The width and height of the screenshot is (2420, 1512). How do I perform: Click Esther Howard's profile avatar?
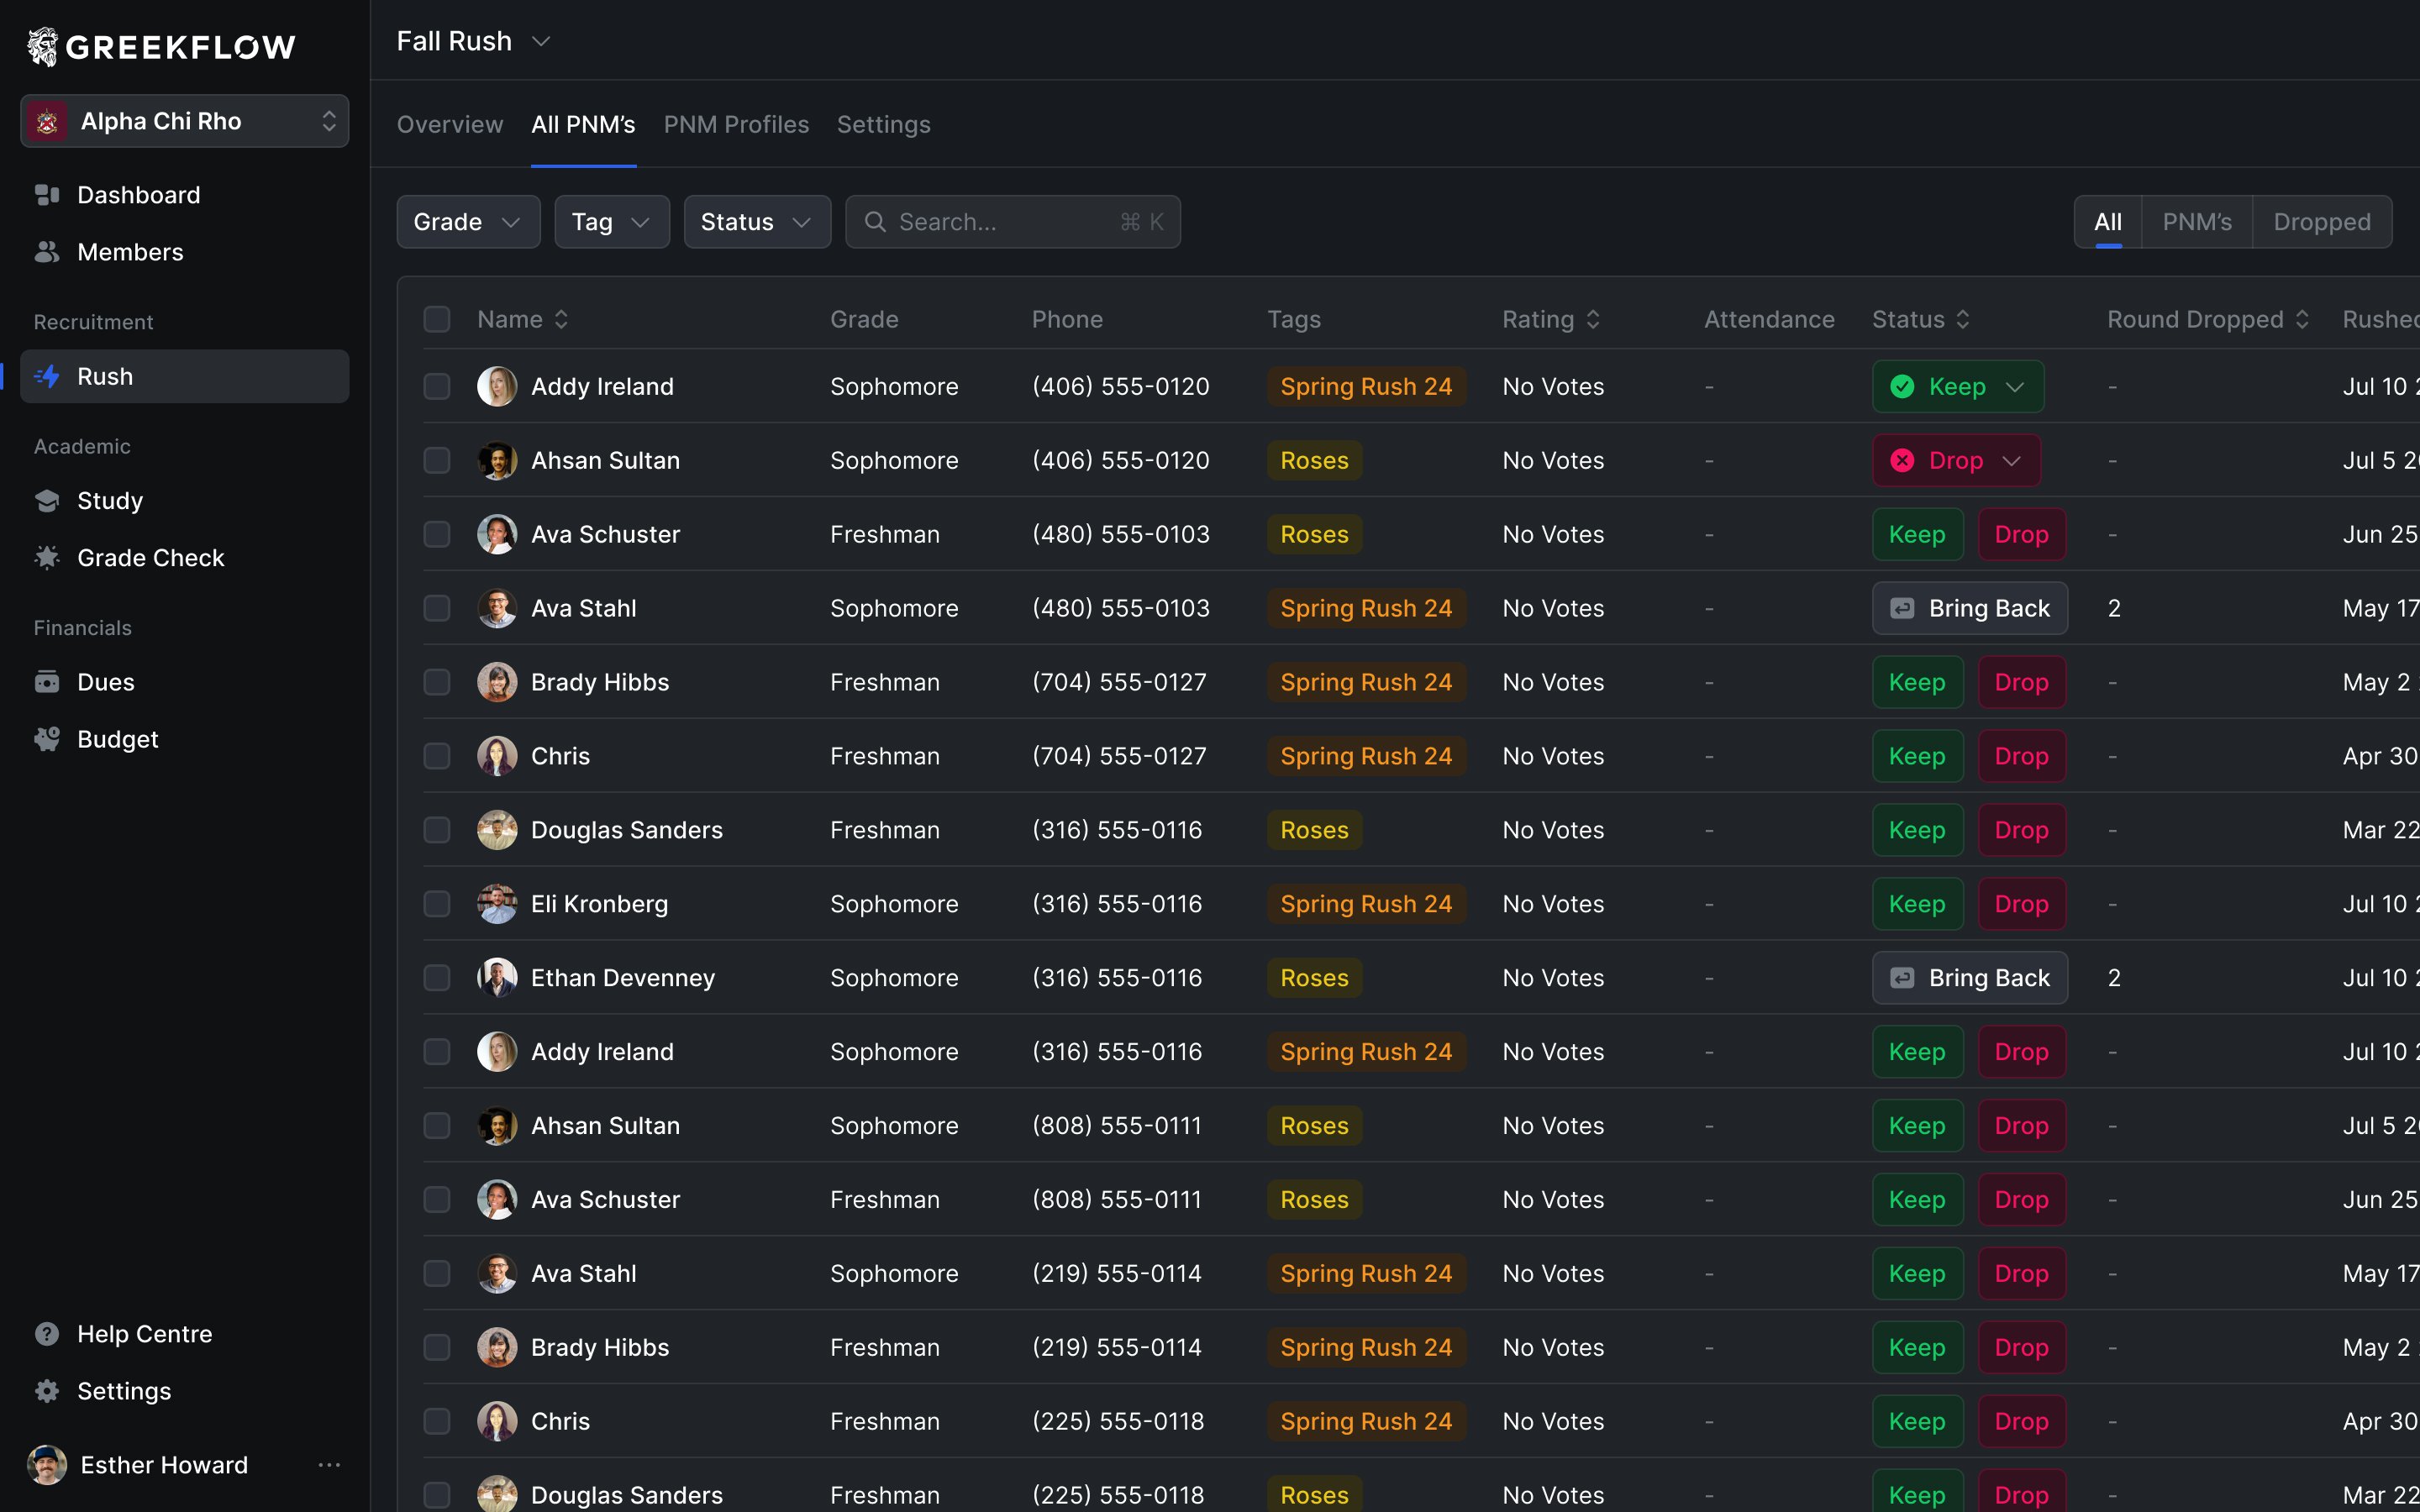47,1465
